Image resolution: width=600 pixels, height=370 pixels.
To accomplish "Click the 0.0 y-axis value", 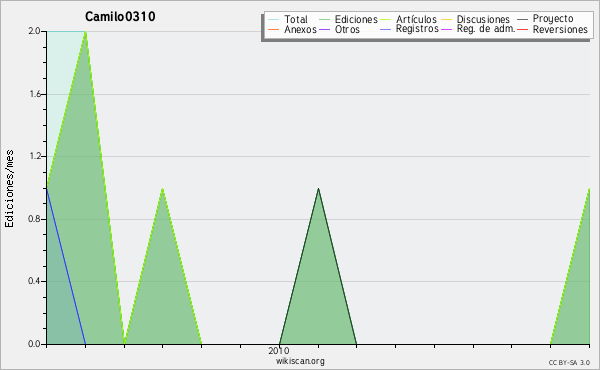I will coord(34,344).
